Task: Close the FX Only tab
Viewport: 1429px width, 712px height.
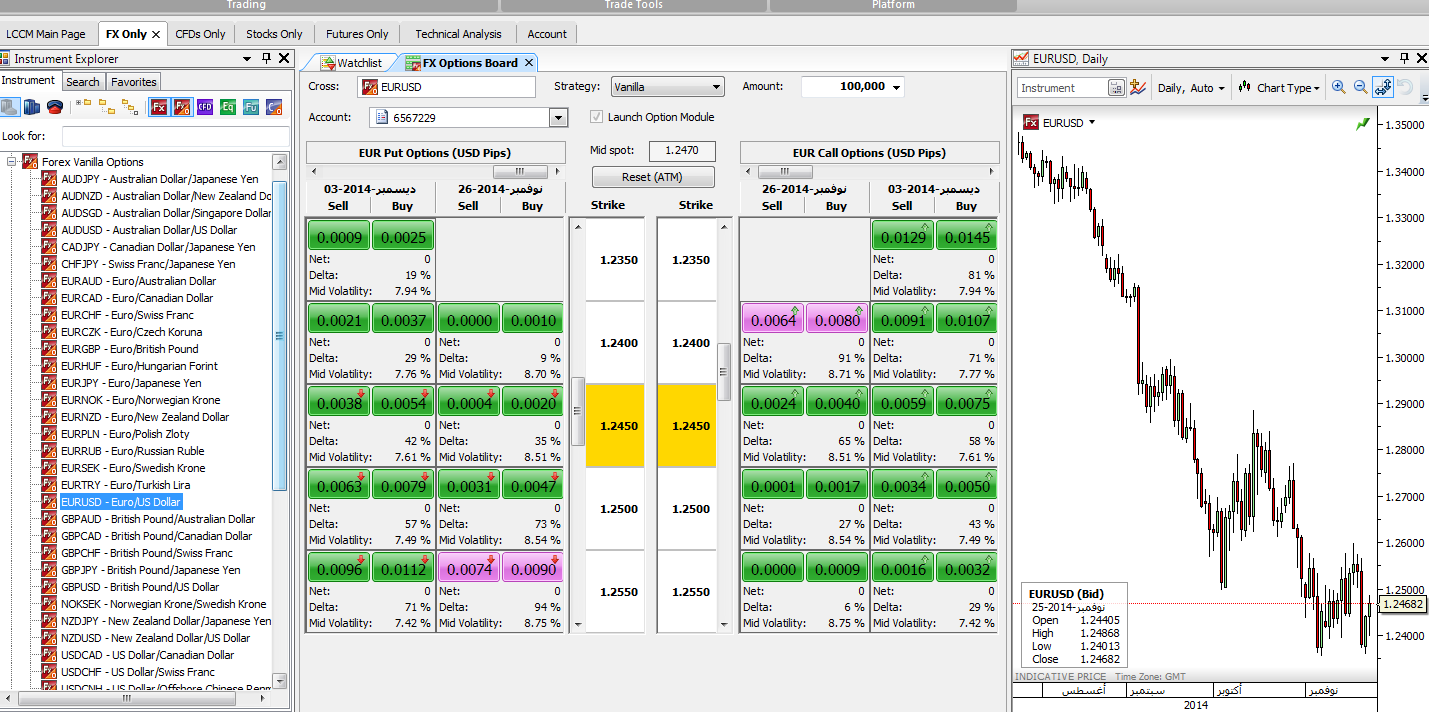Action: click(156, 34)
